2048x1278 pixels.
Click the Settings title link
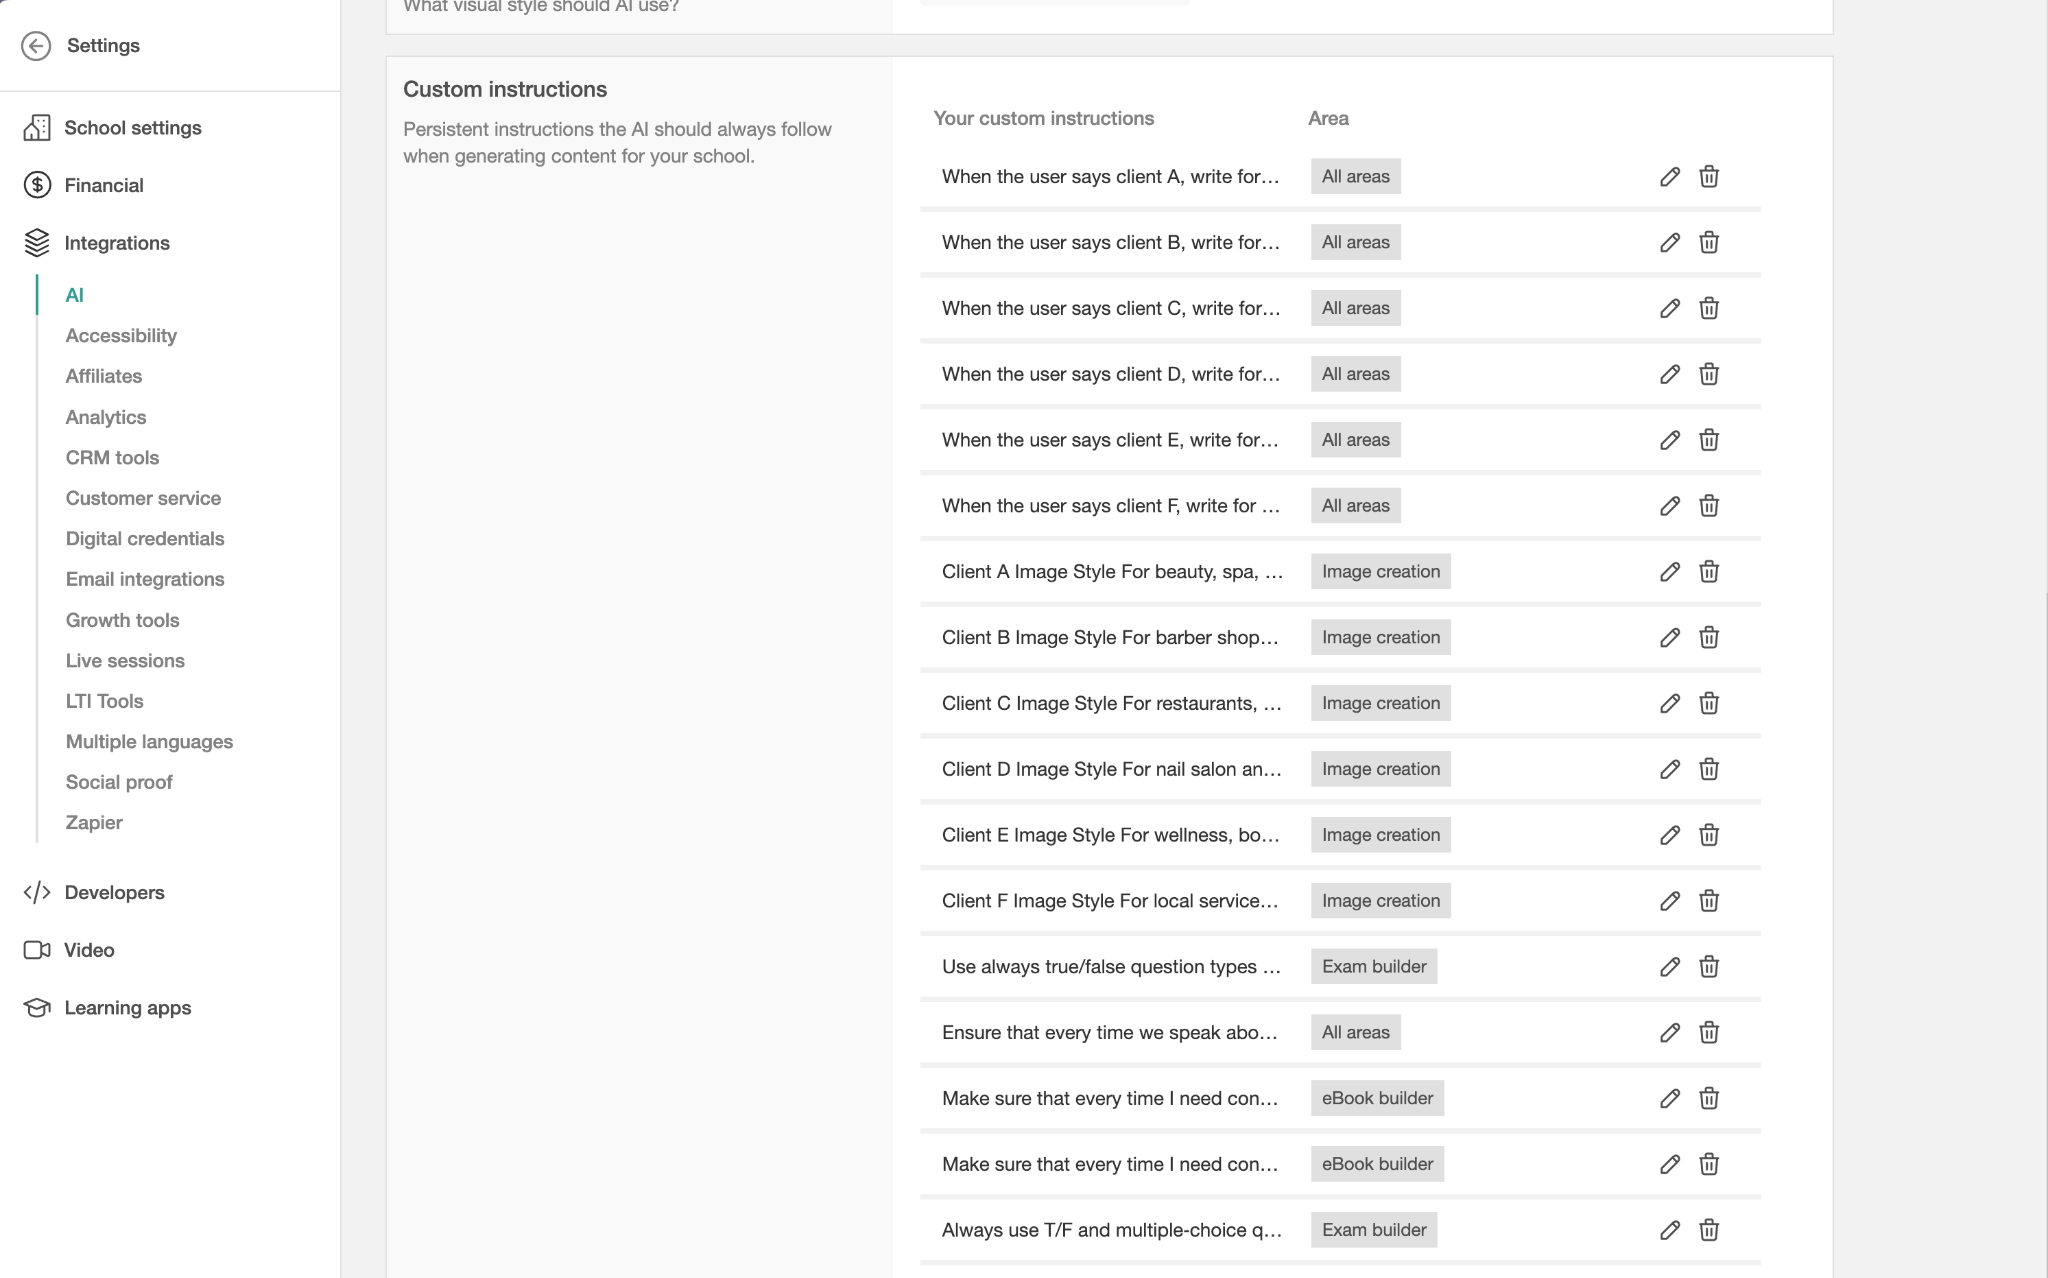coord(103,46)
